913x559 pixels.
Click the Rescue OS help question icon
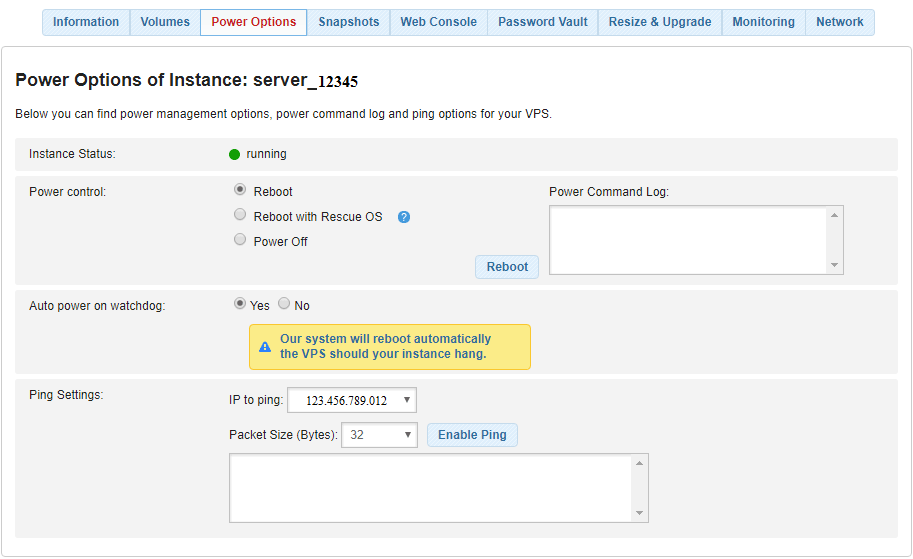404,217
